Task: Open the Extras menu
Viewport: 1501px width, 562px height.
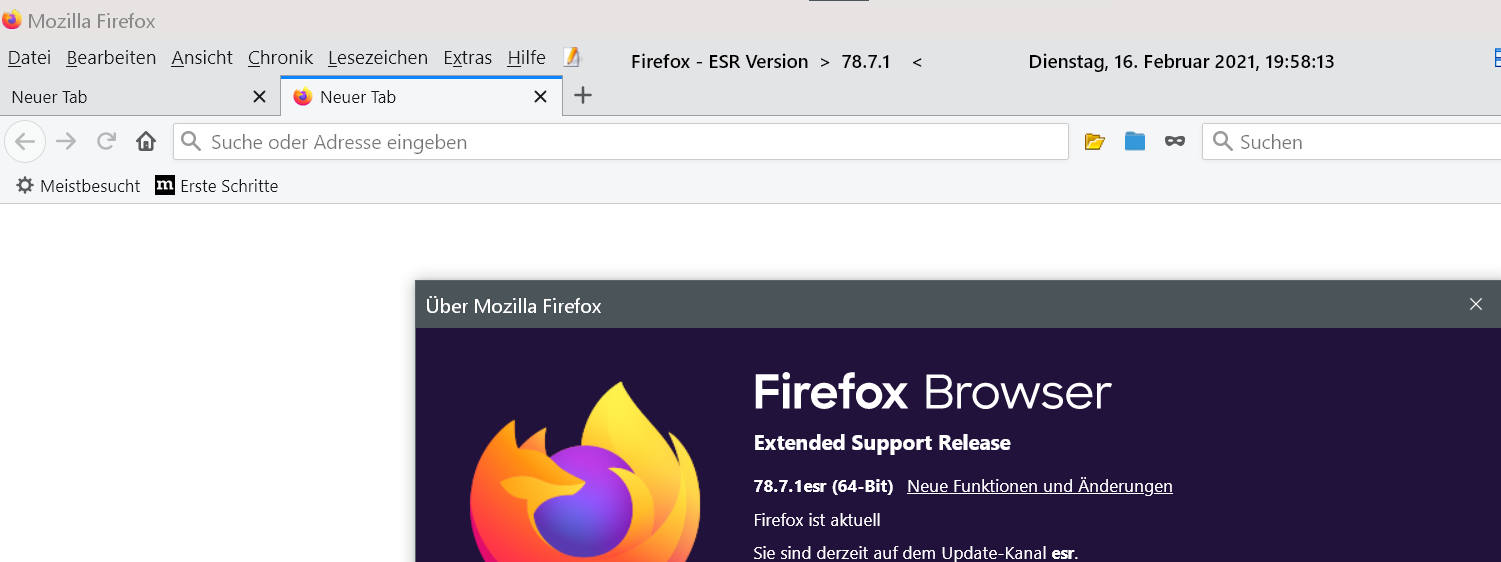Action: [x=467, y=58]
